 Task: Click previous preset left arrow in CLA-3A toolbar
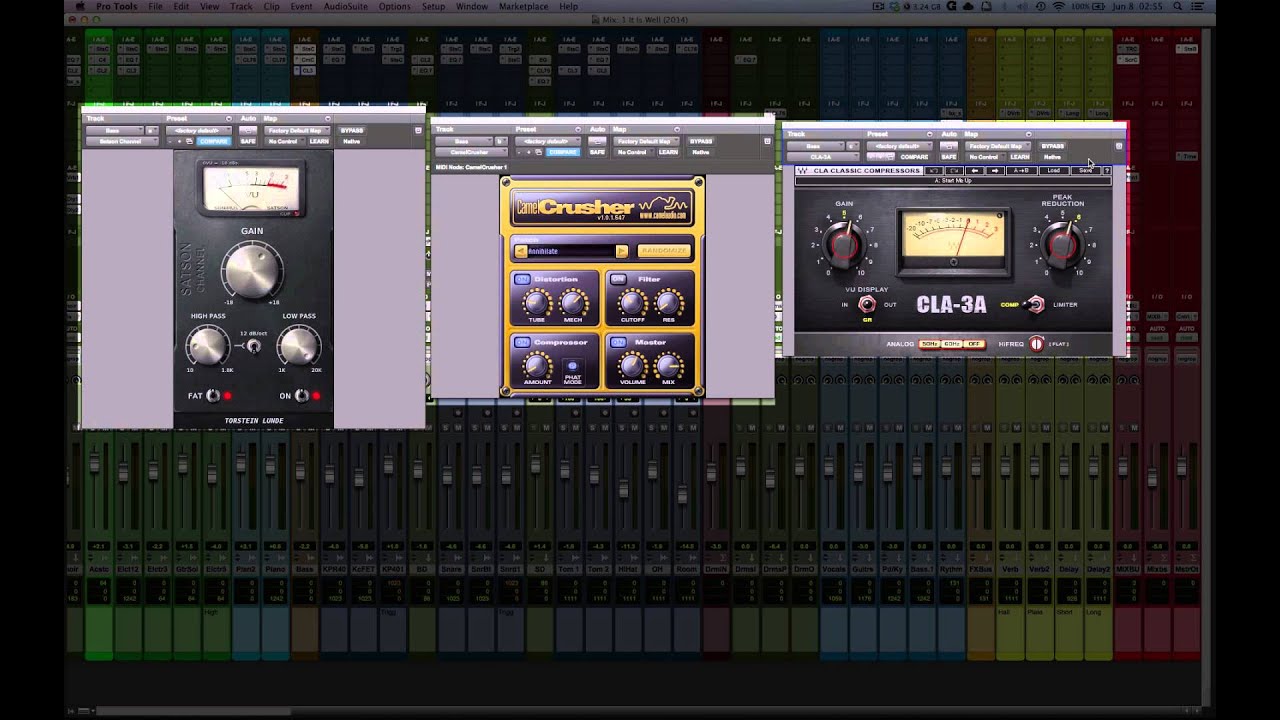[975, 171]
